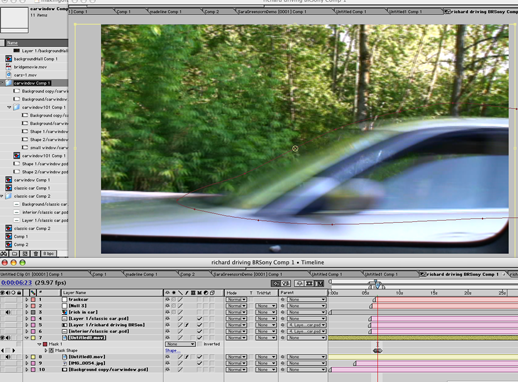
Task: Hide video of rich in car layer
Action: (x=168, y=312)
